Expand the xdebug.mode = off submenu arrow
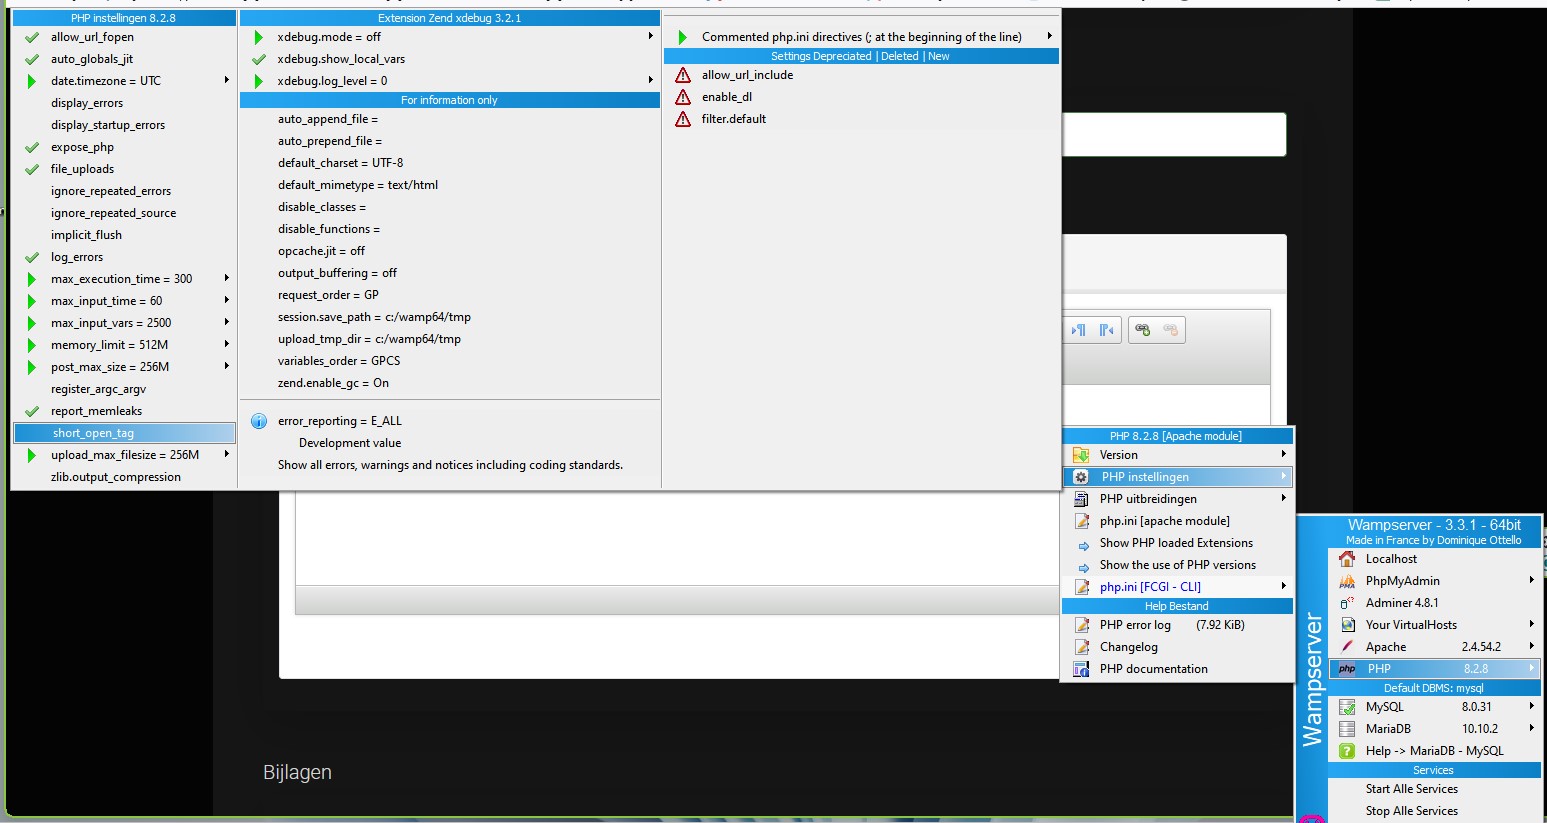Image resolution: width=1547 pixels, height=823 pixels. [650, 37]
